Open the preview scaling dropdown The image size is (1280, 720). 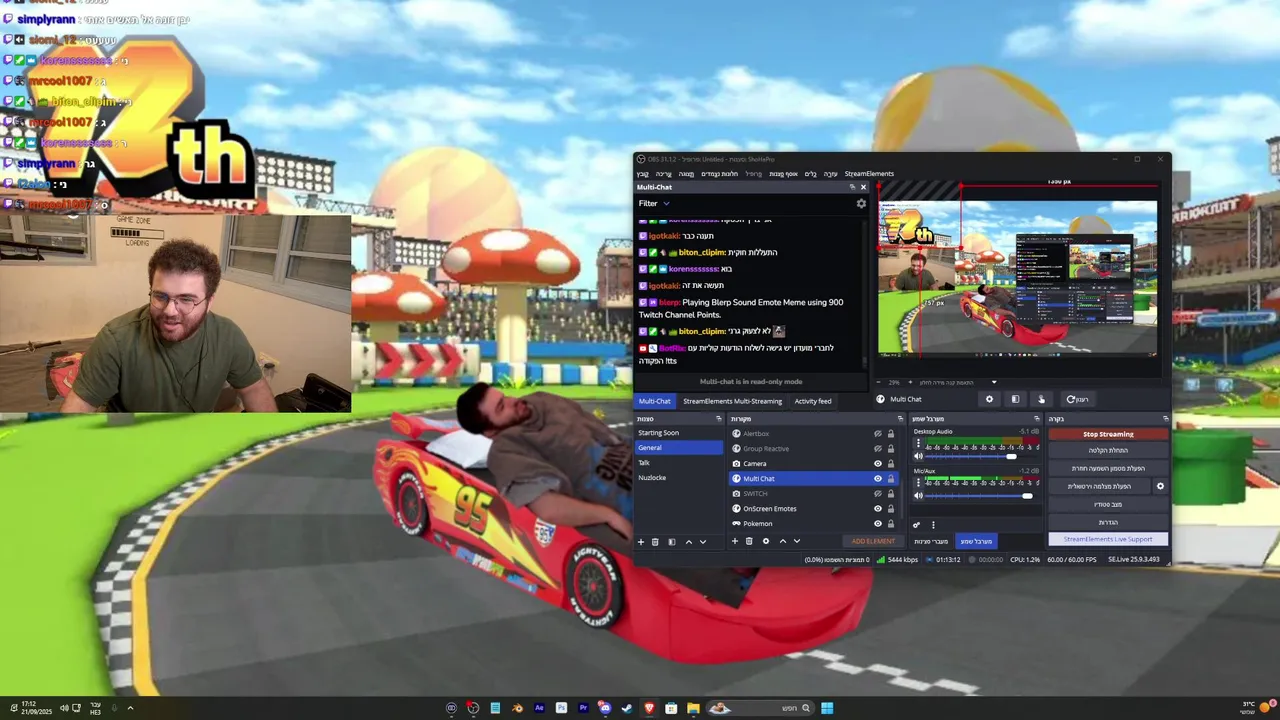[993, 382]
